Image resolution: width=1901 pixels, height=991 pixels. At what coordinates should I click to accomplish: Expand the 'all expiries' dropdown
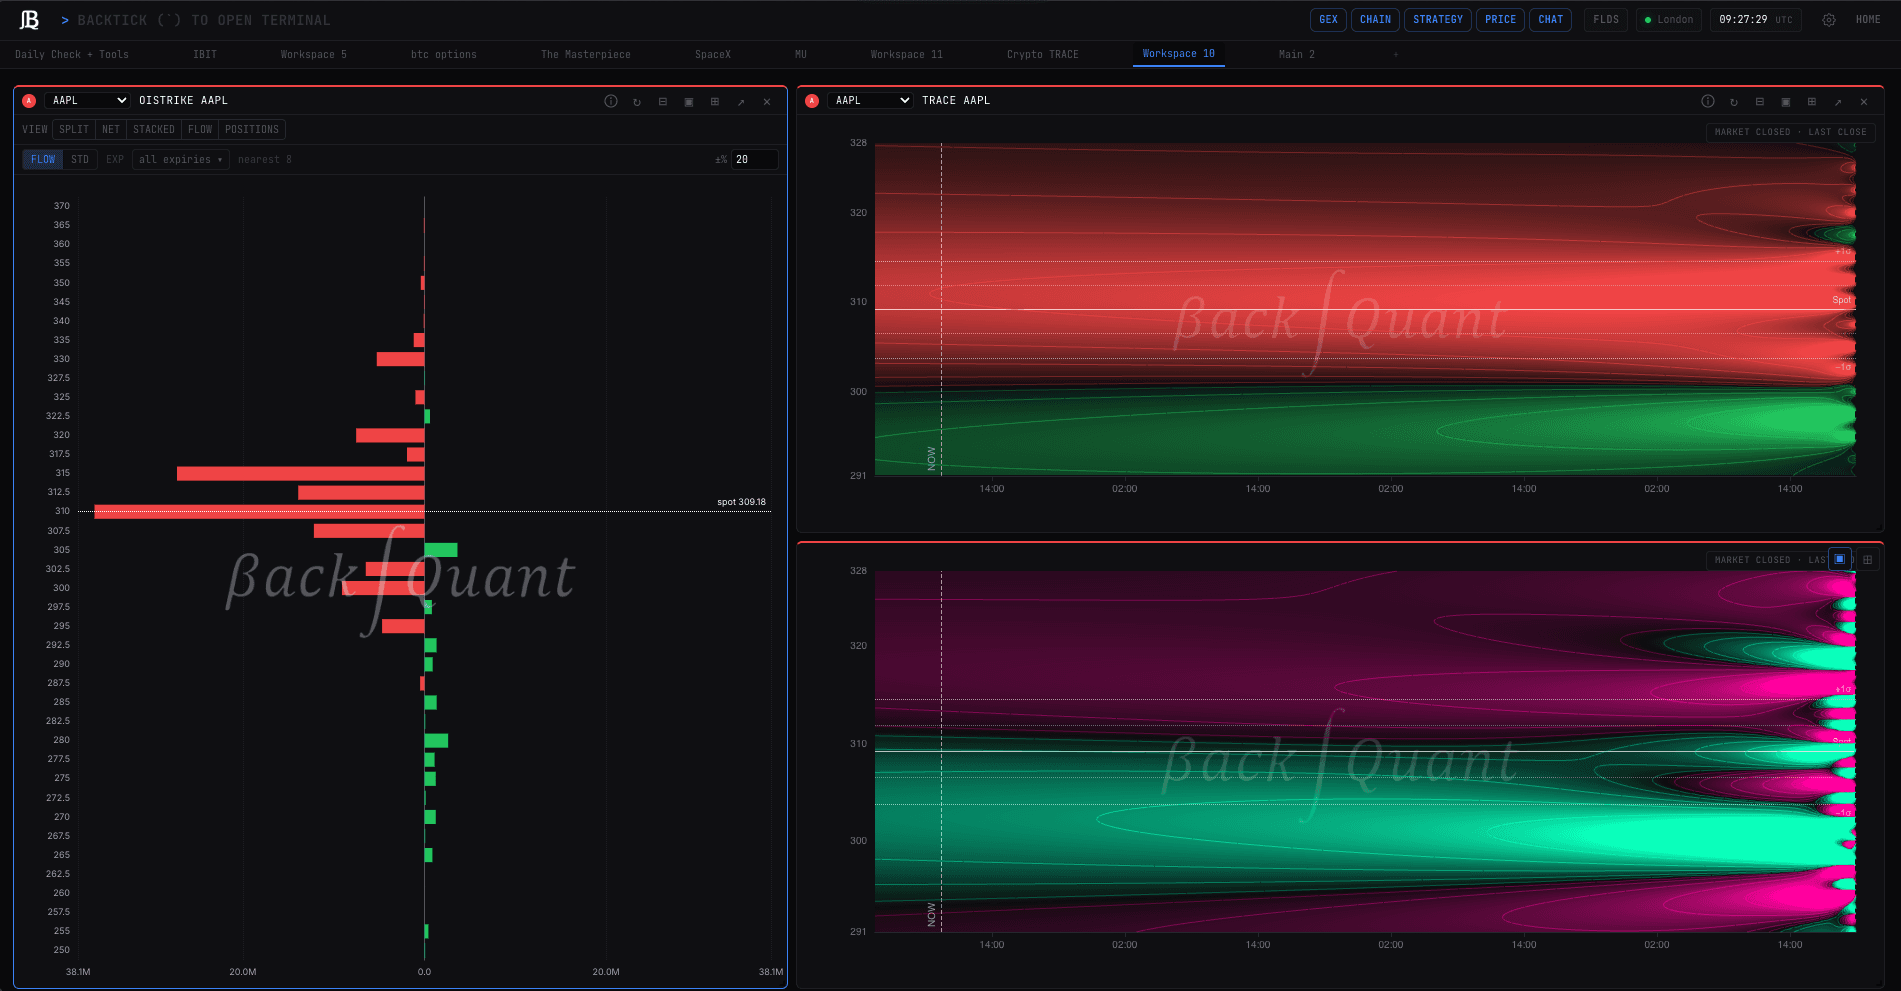[181, 159]
